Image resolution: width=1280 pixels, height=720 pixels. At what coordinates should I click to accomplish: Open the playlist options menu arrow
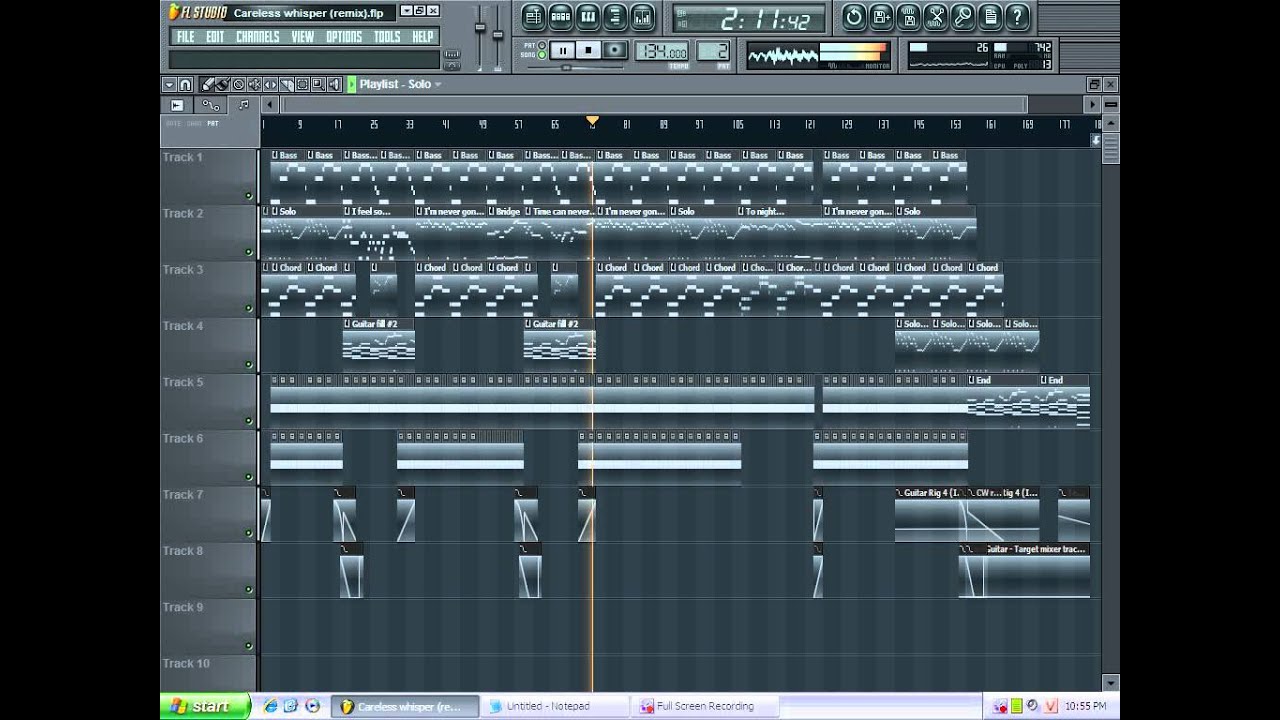pos(169,84)
